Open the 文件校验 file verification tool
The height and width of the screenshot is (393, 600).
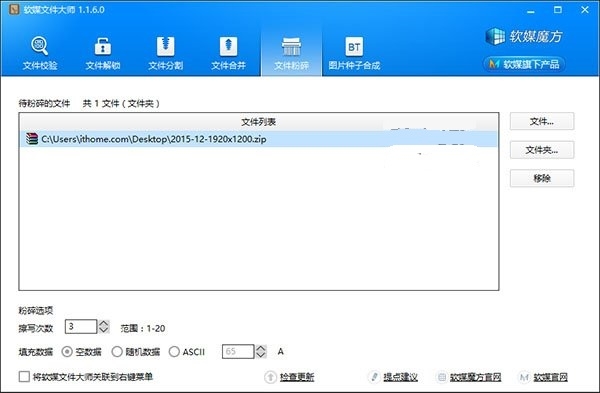[x=40, y=53]
